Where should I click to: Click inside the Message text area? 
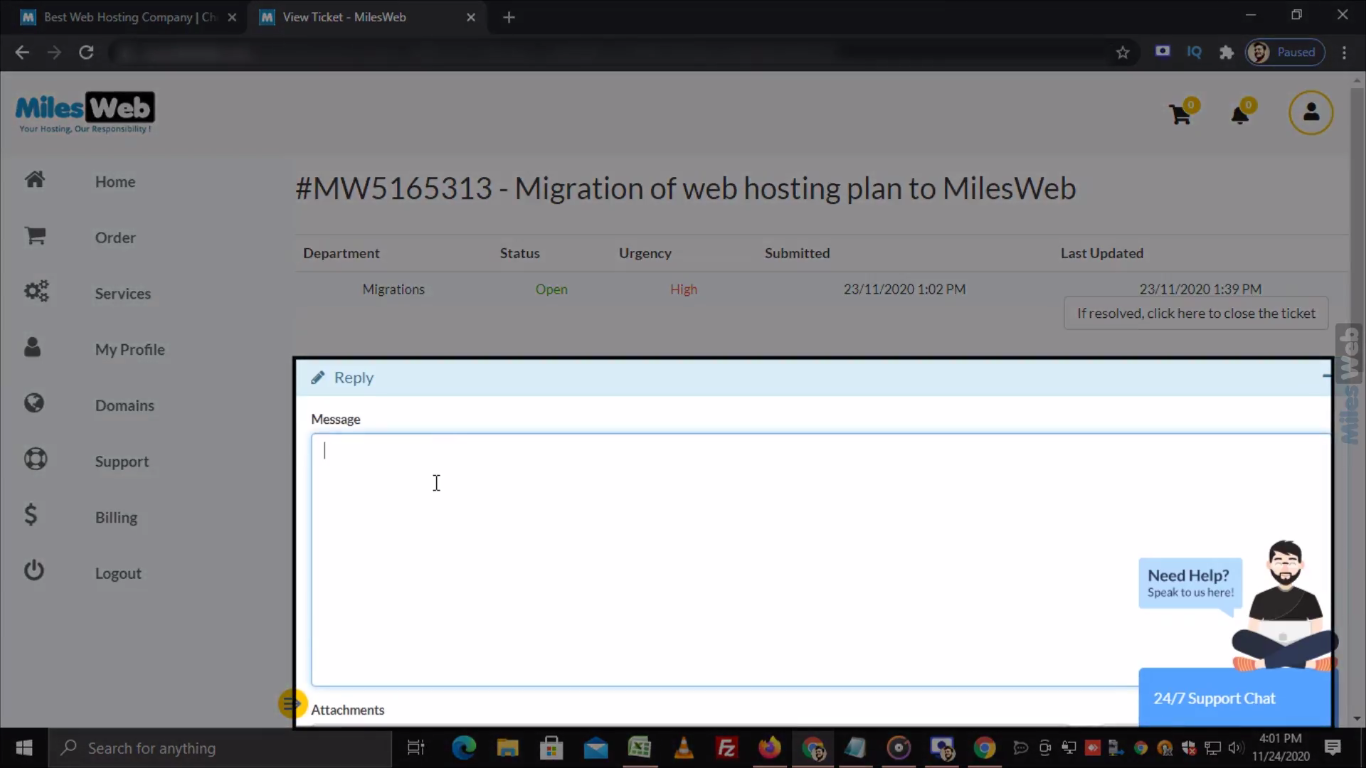click(820, 560)
